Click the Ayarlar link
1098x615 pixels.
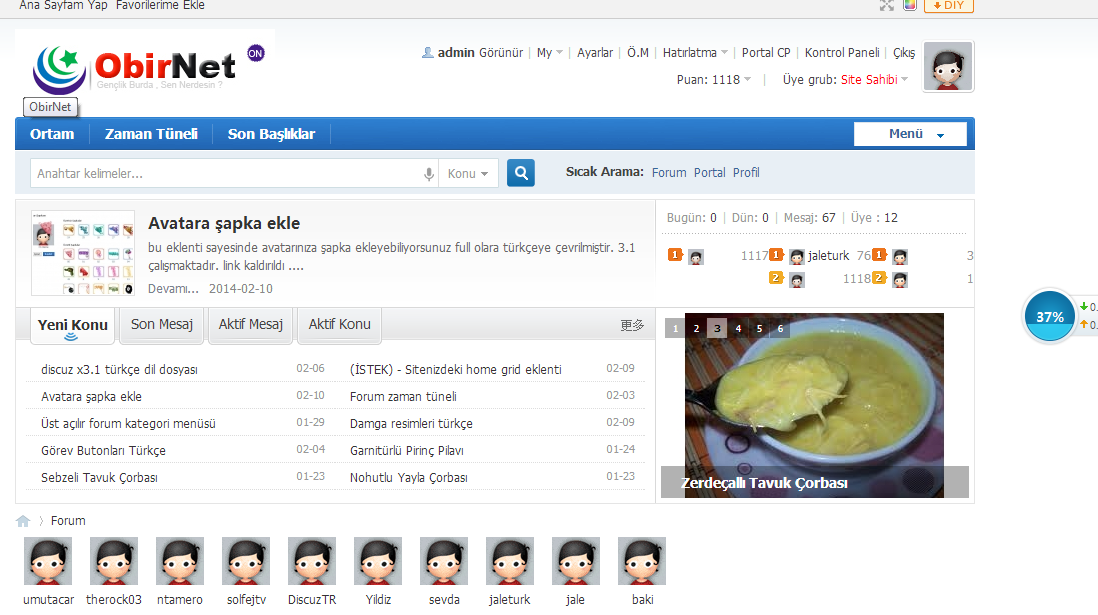pyautogui.click(x=595, y=53)
